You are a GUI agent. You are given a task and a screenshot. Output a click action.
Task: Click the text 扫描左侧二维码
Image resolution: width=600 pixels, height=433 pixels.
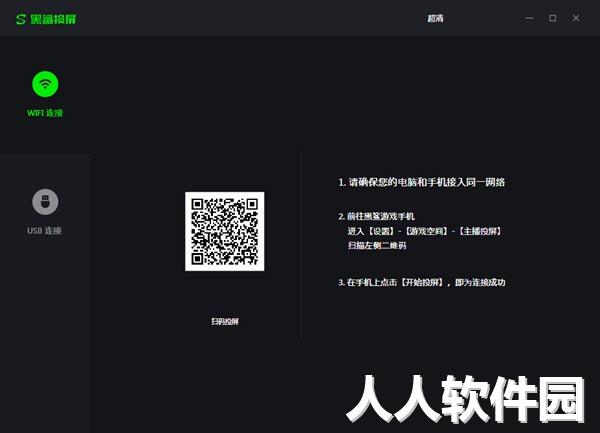(377, 246)
